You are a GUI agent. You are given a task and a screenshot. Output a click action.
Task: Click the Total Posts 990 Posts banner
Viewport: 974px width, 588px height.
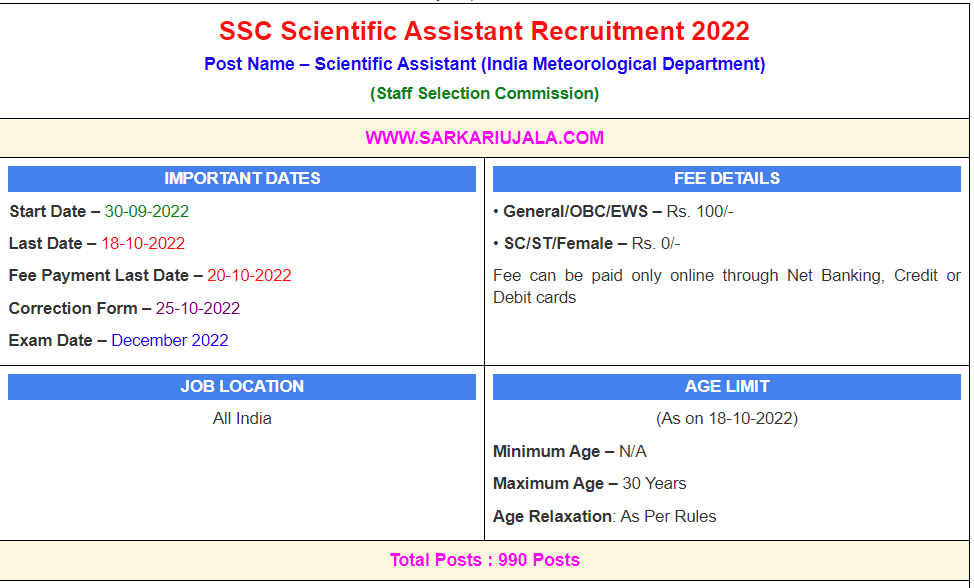[x=484, y=560]
